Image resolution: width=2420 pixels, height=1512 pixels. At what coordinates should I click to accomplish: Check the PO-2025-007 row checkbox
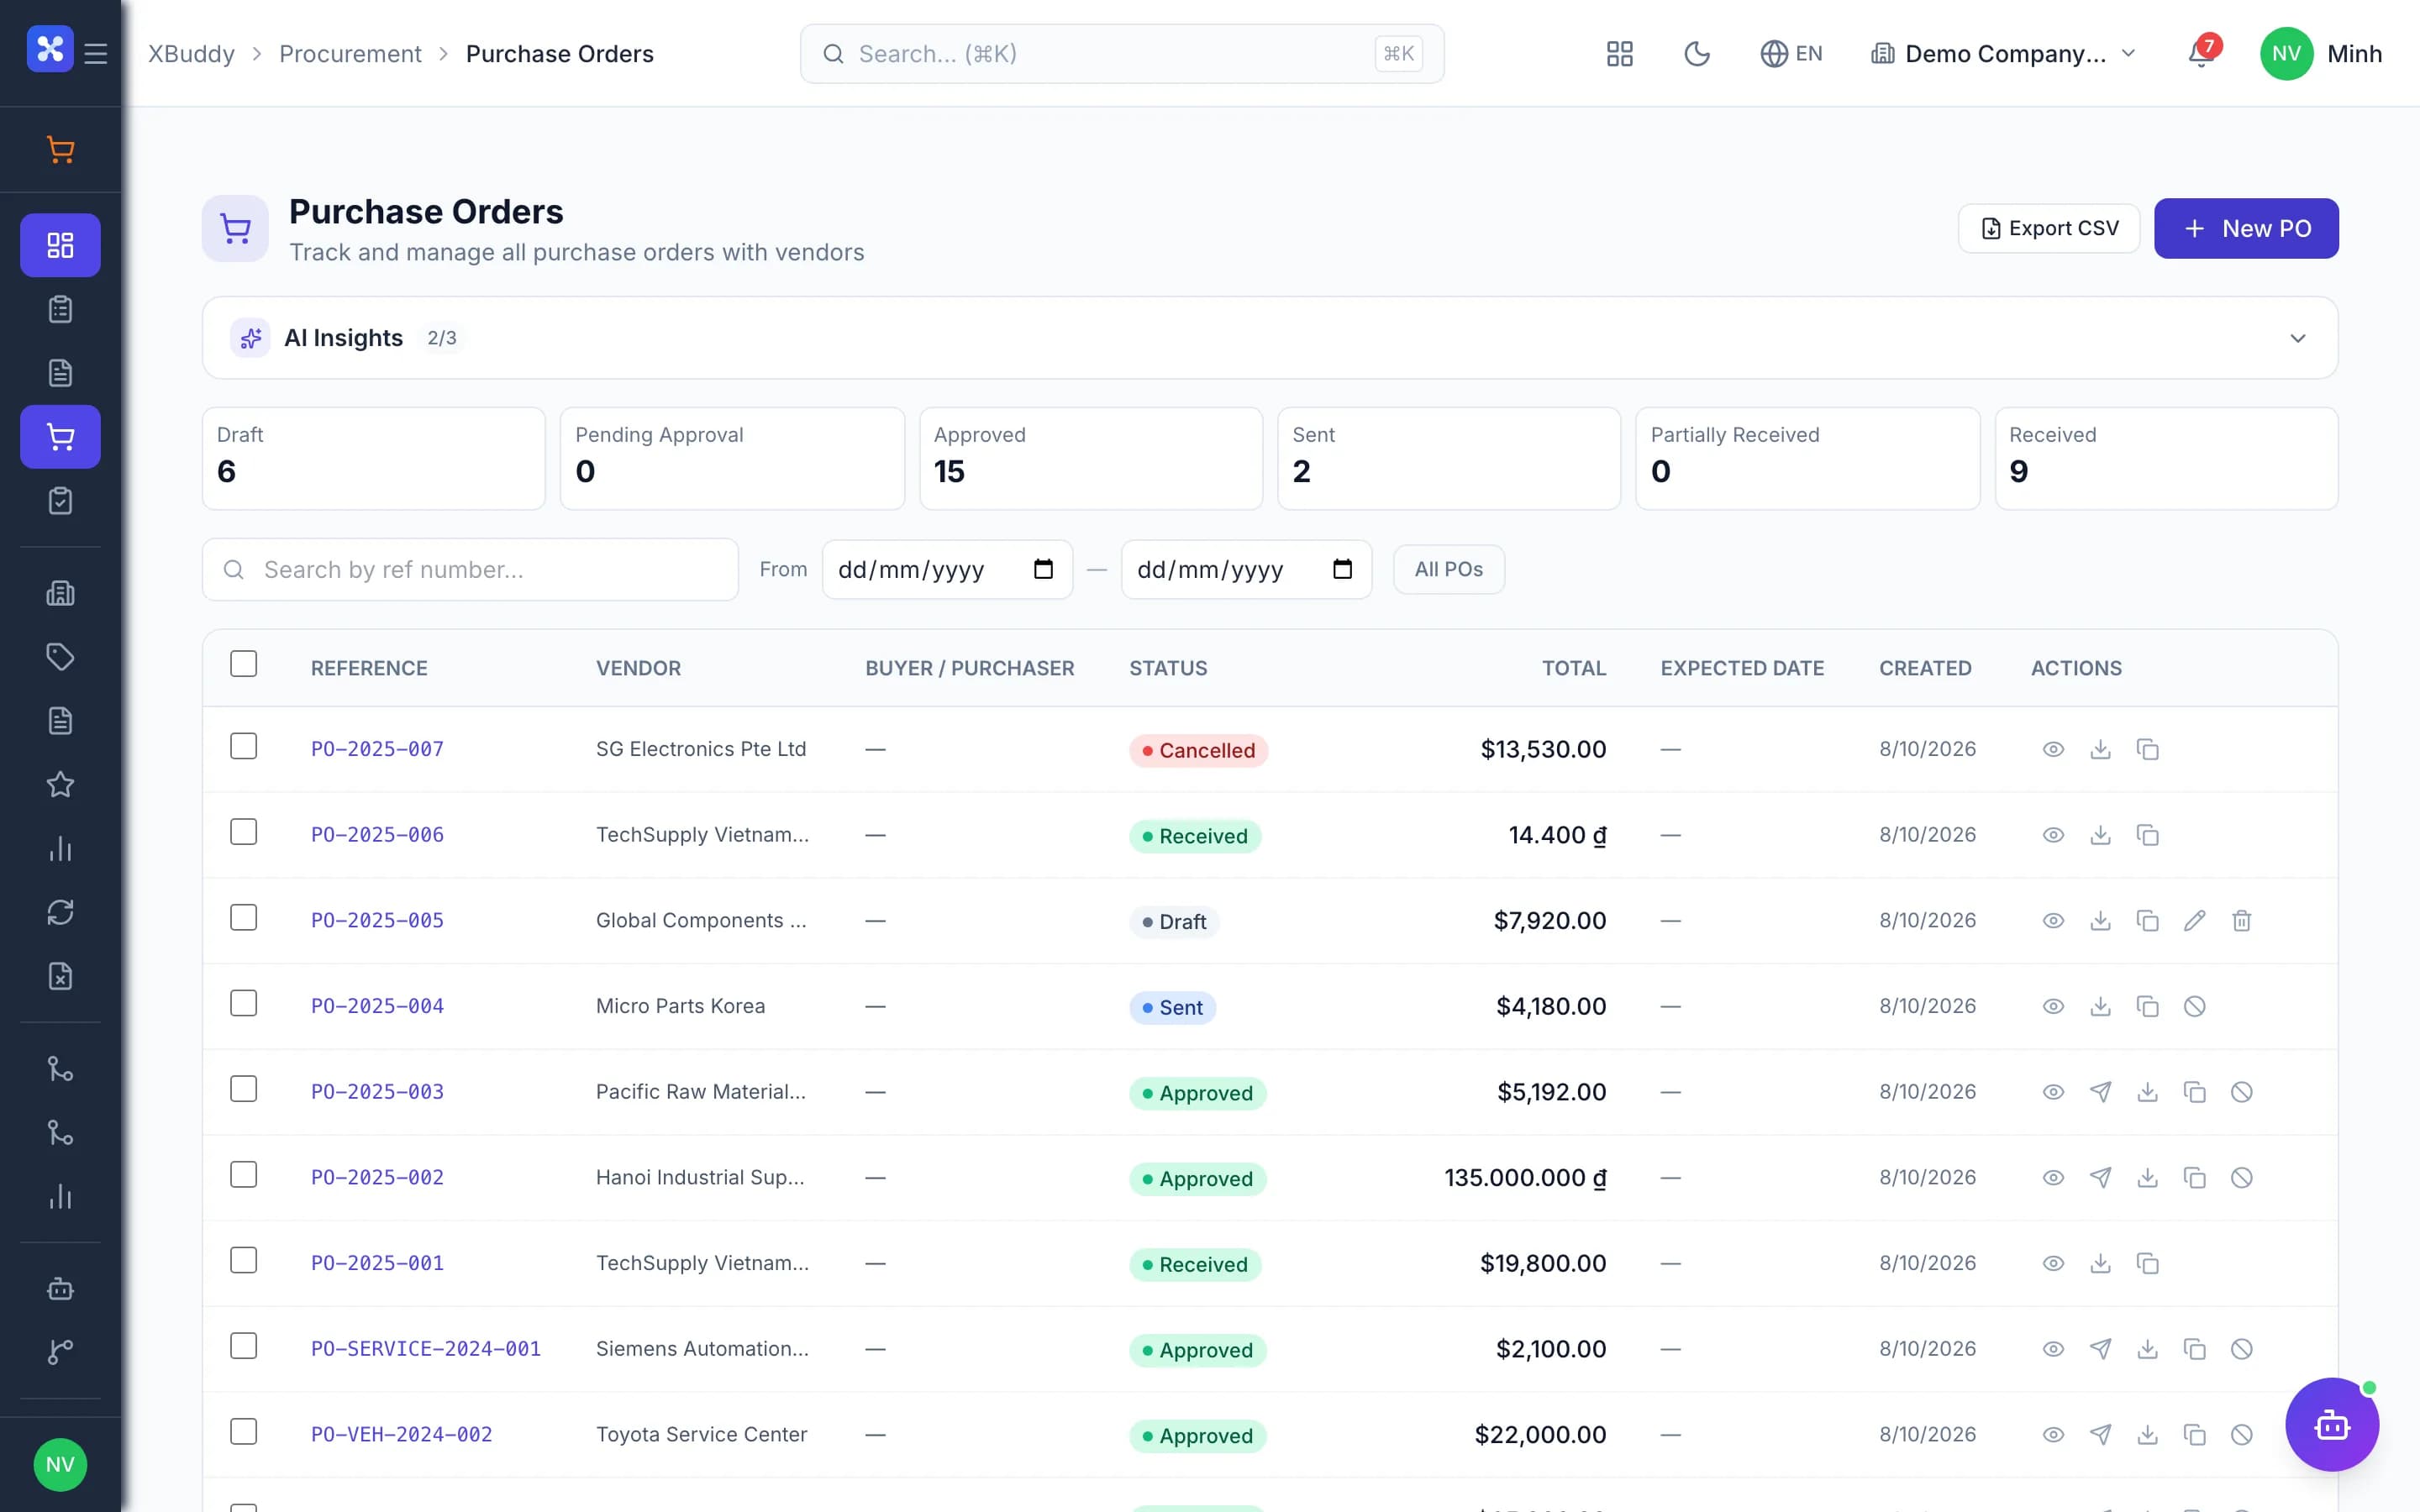[x=243, y=746]
